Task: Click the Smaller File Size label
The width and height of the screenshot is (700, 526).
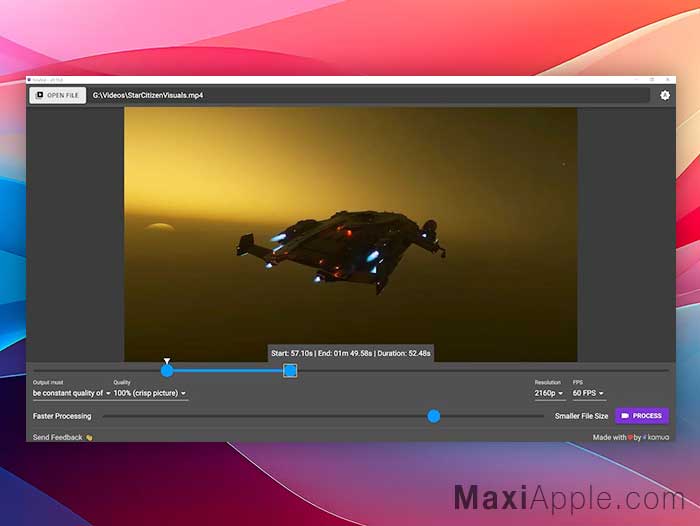Action: point(581,416)
